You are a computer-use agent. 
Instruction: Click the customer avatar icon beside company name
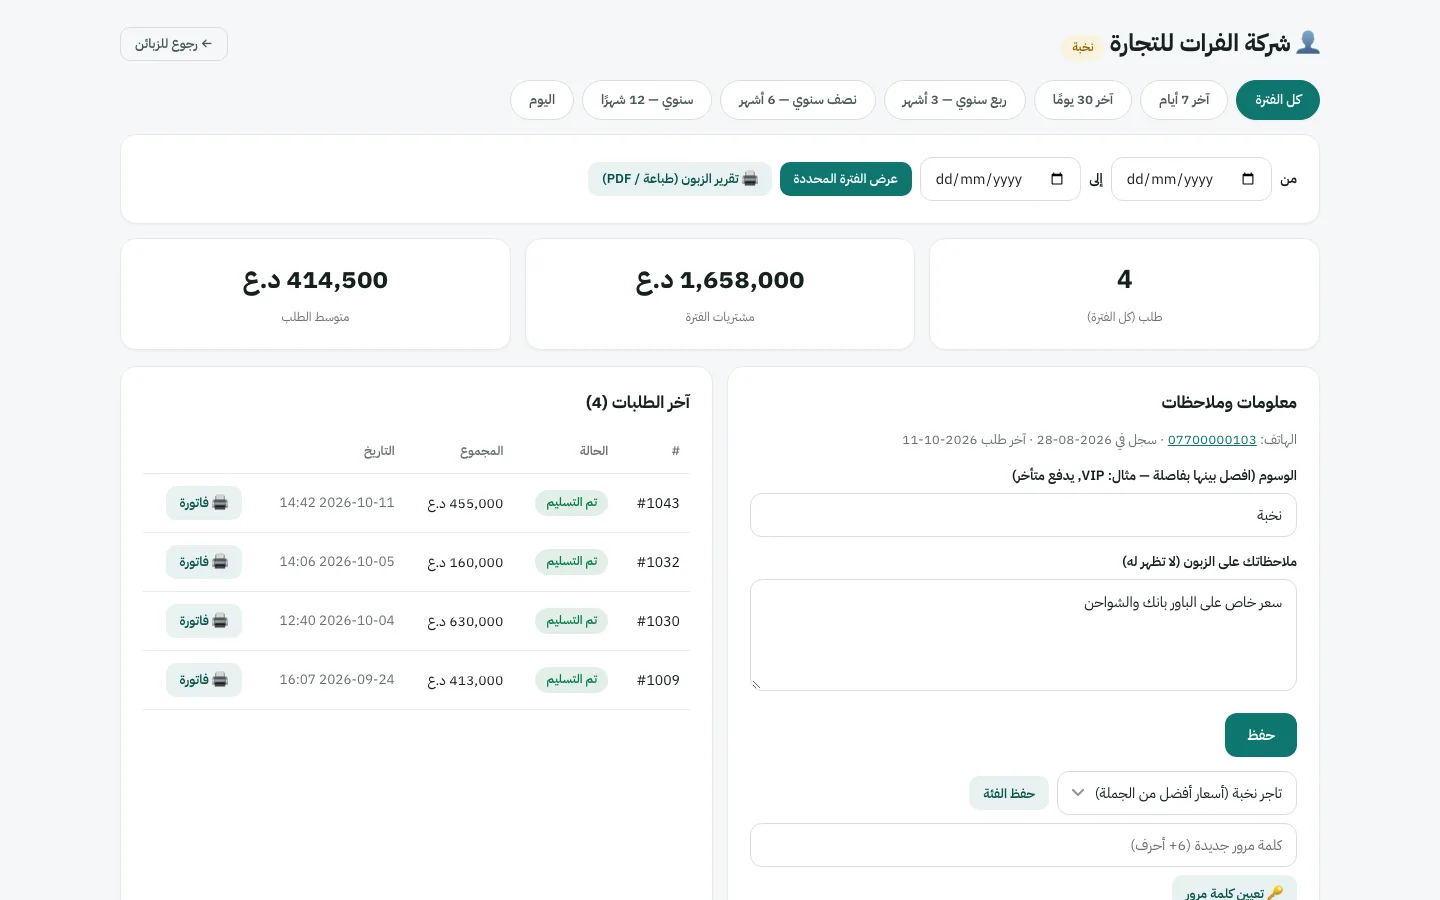tap(1308, 43)
